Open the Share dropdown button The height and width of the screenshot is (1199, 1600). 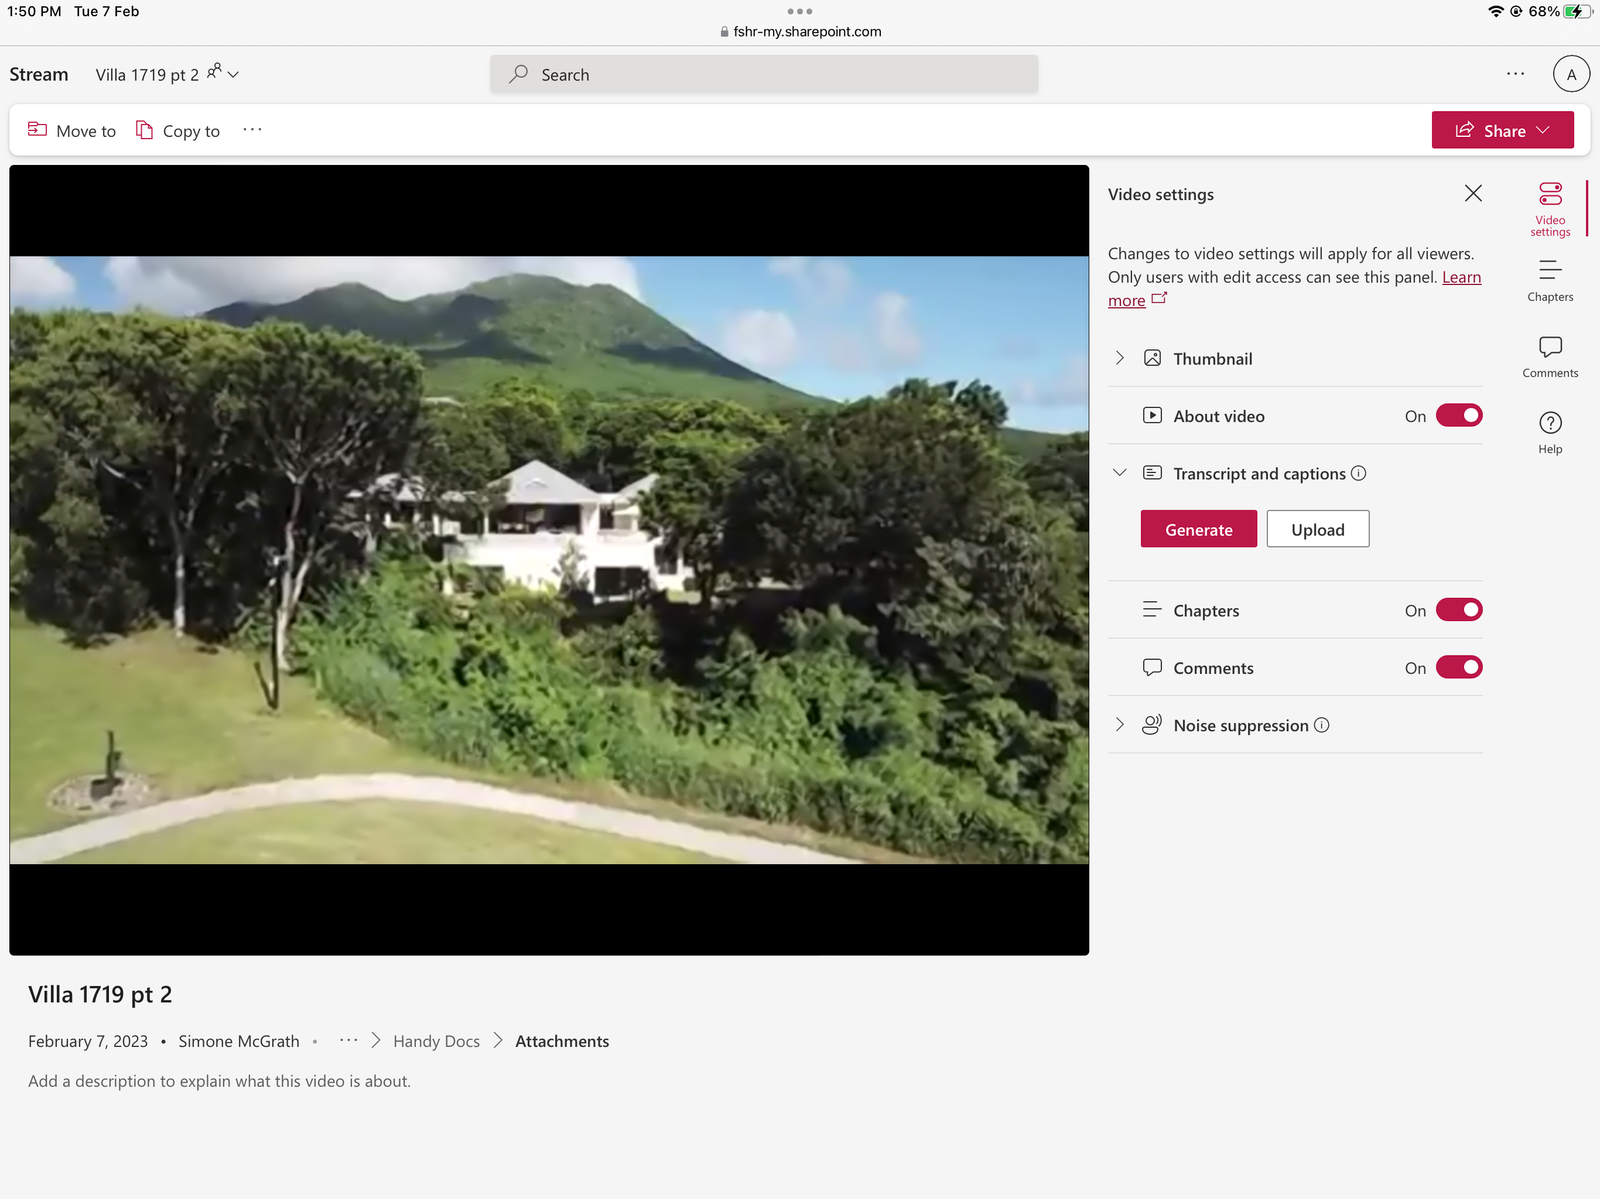tap(1502, 130)
